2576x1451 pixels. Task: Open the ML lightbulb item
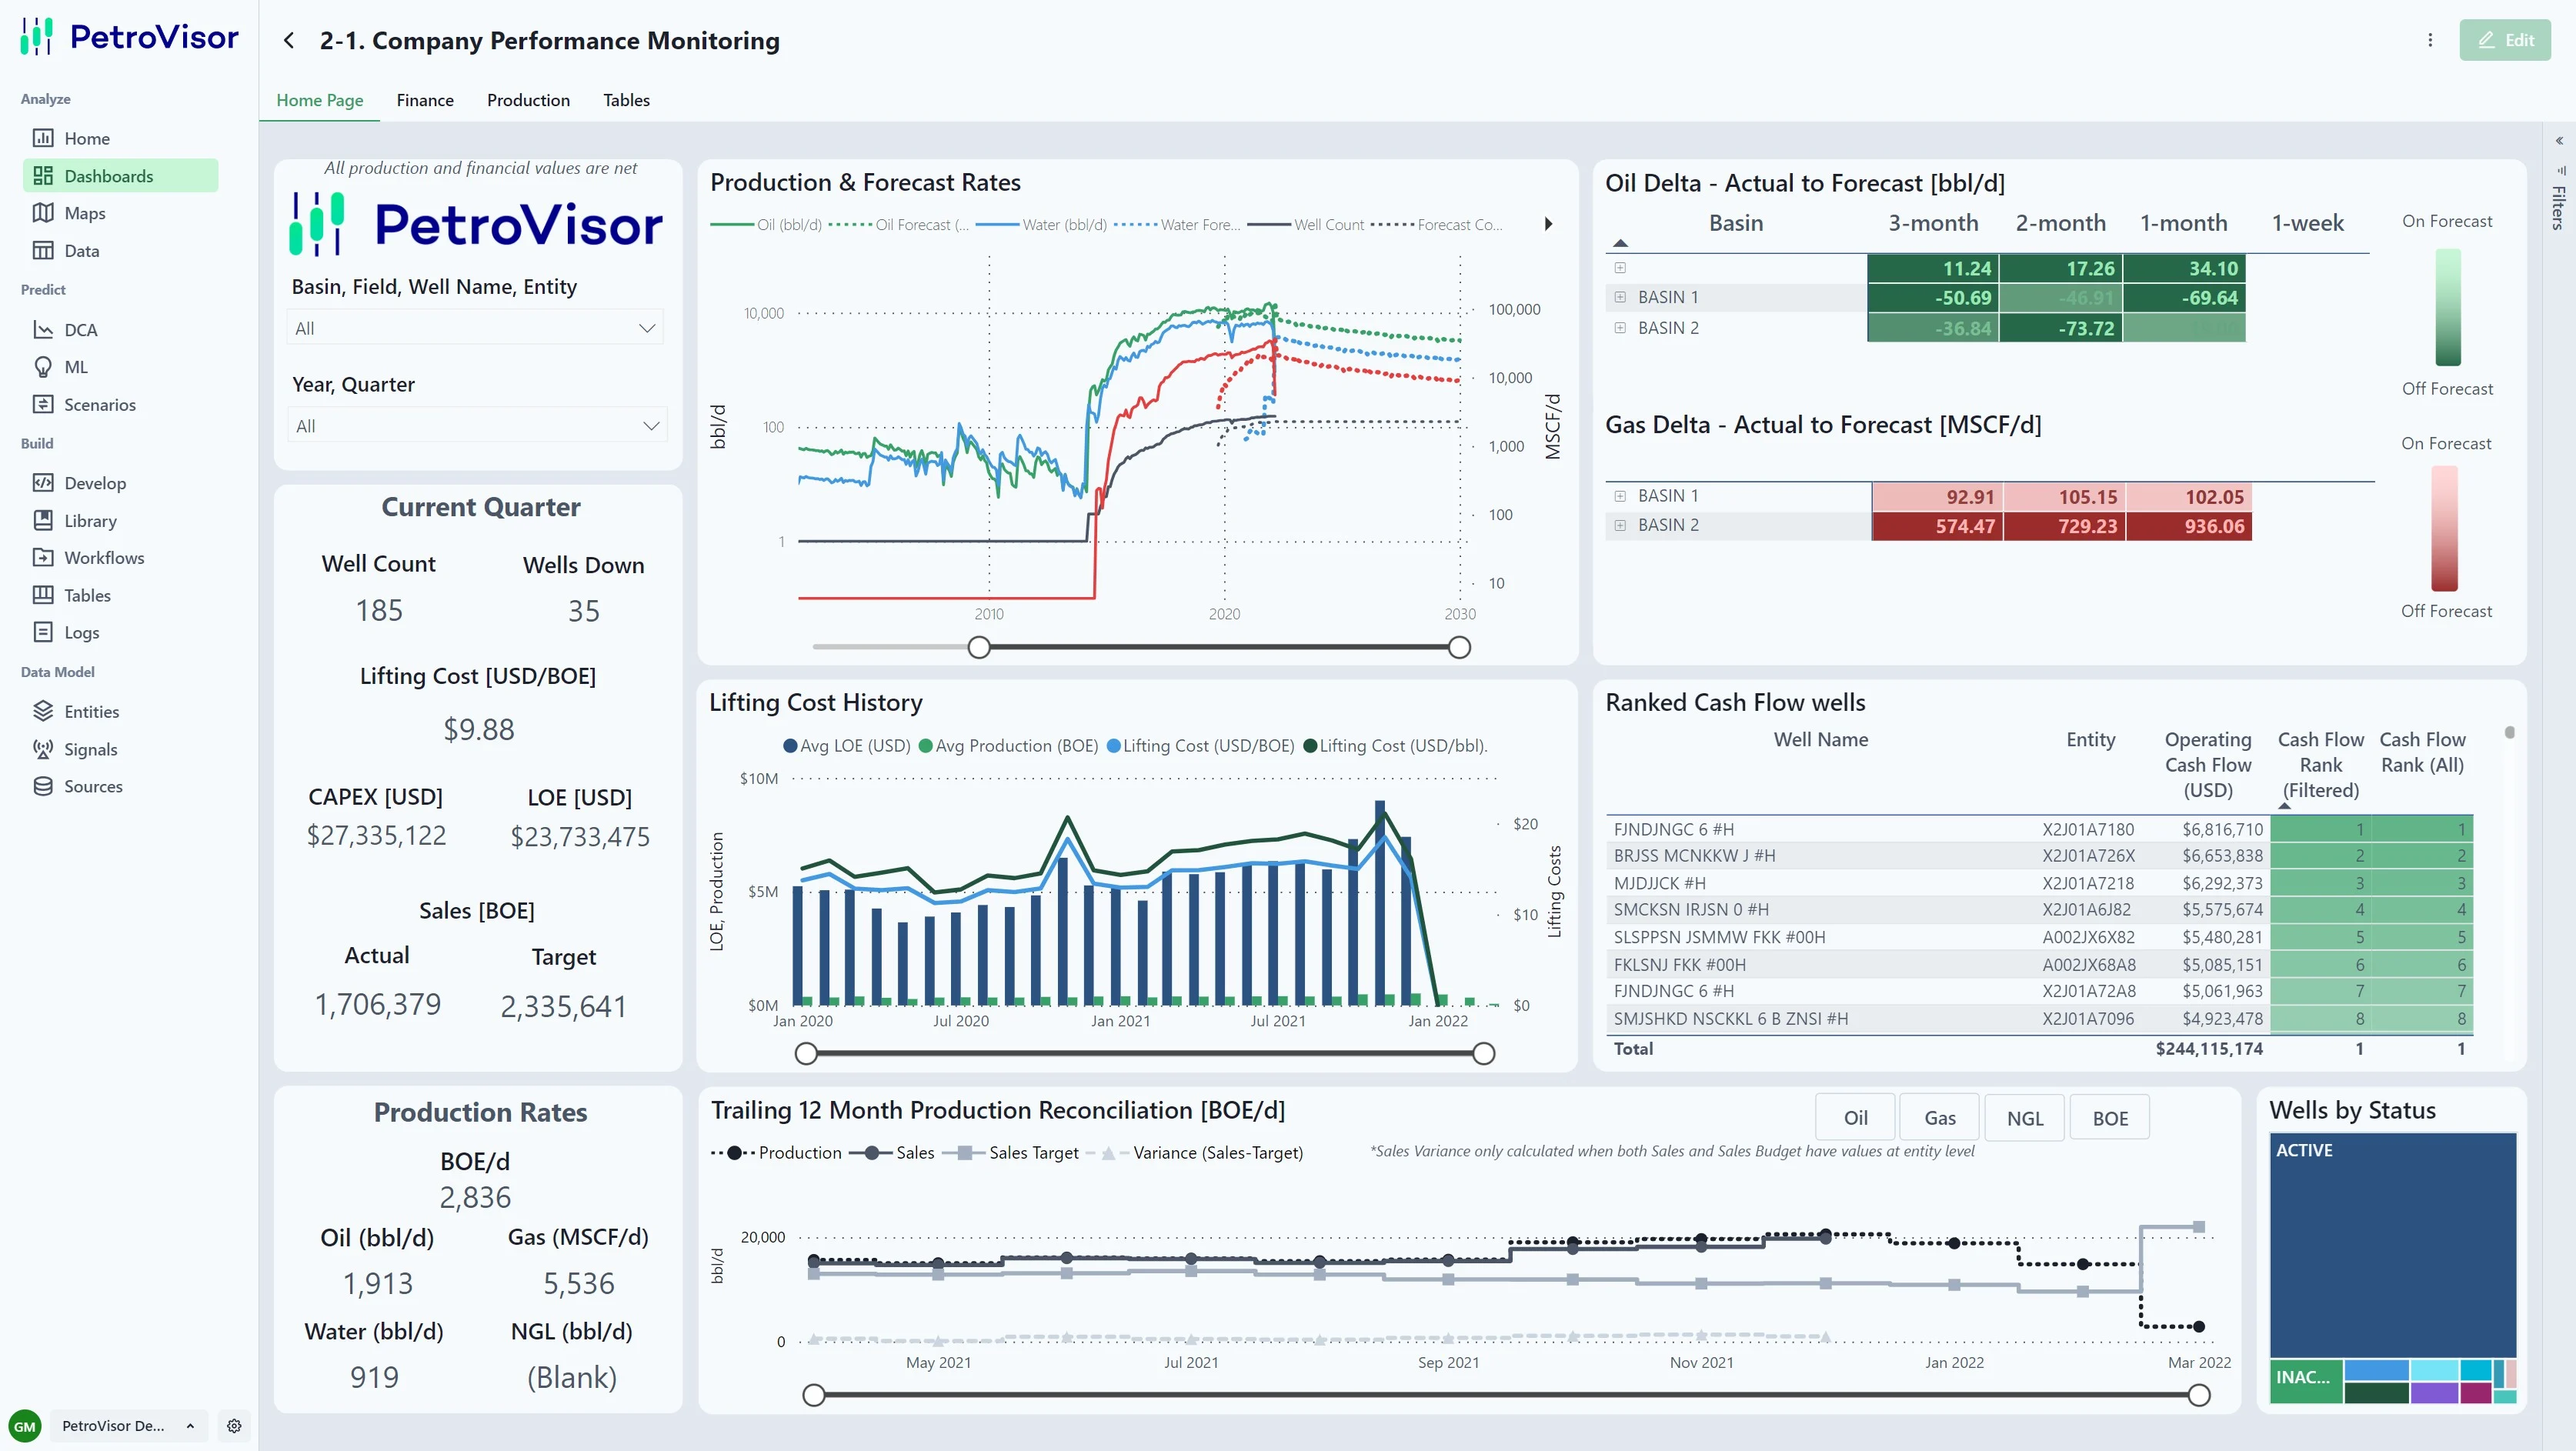click(x=76, y=367)
